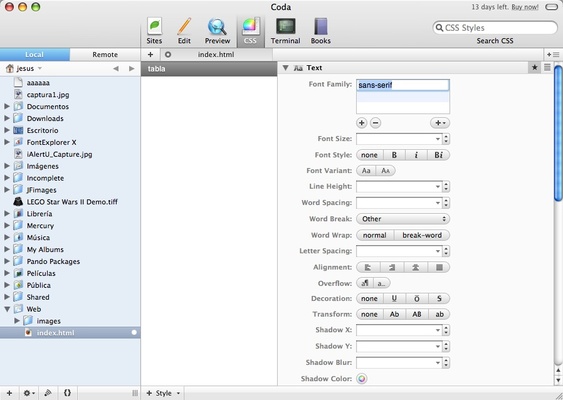Open the Shadow Color picker

point(362,378)
